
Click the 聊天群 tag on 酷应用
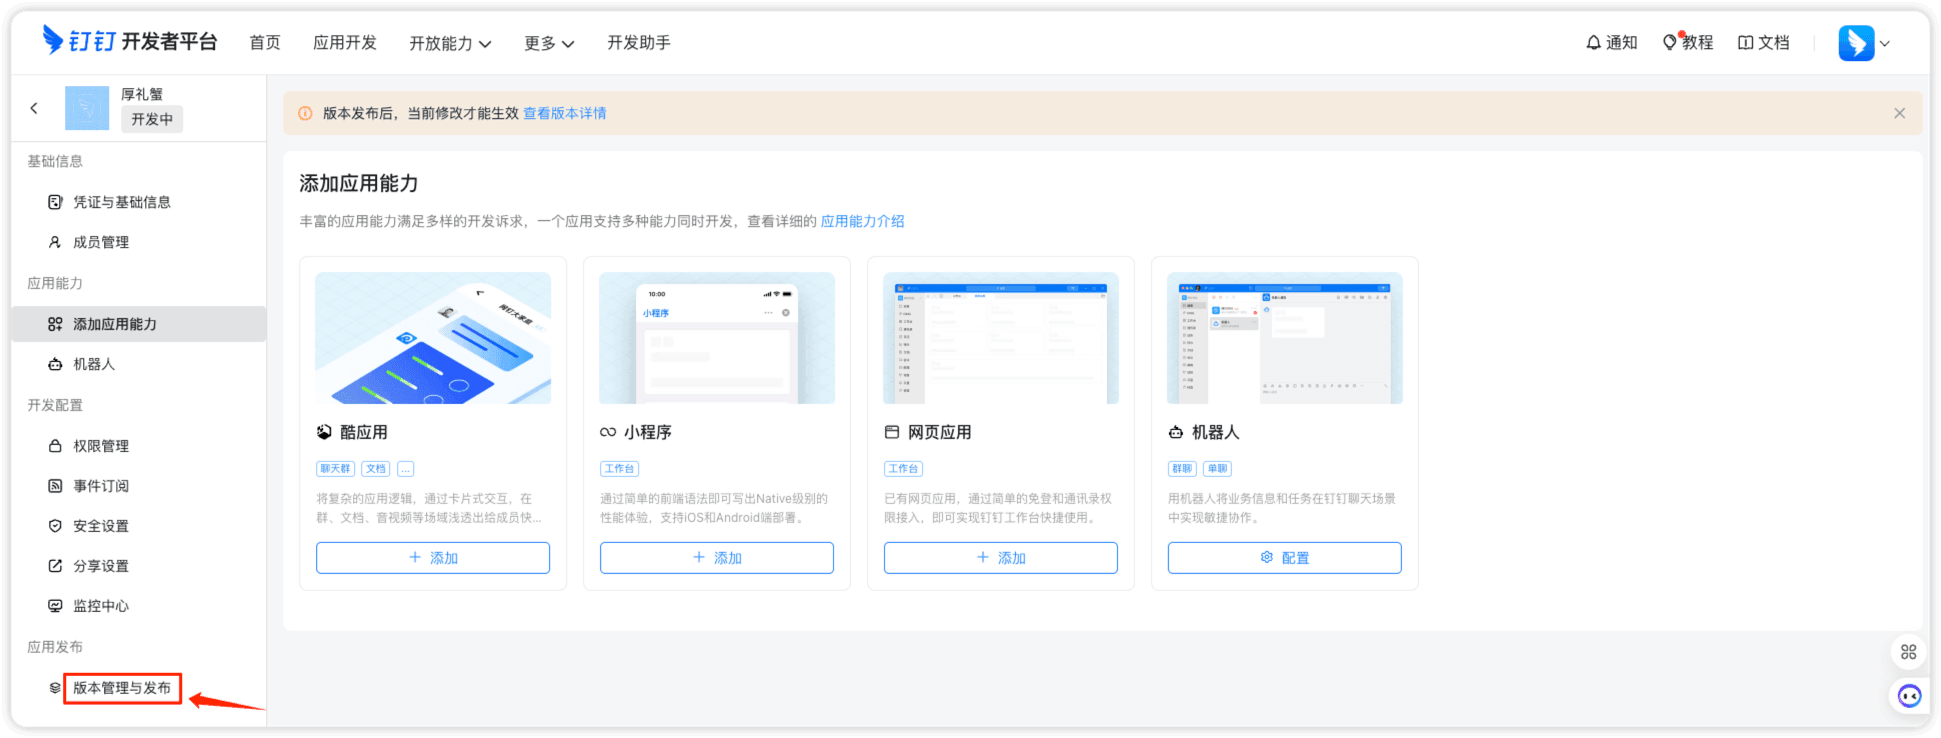pos(336,469)
